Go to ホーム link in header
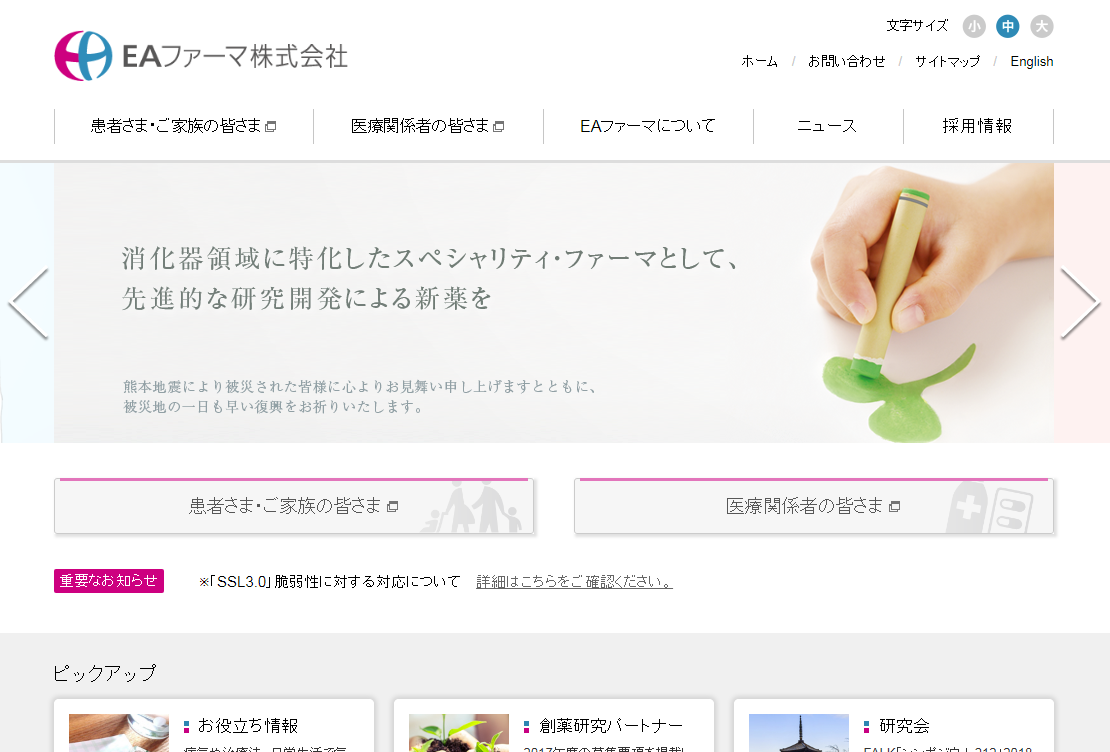Image resolution: width=1110 pixels, height=752 pixels. [x=760, y=62]
